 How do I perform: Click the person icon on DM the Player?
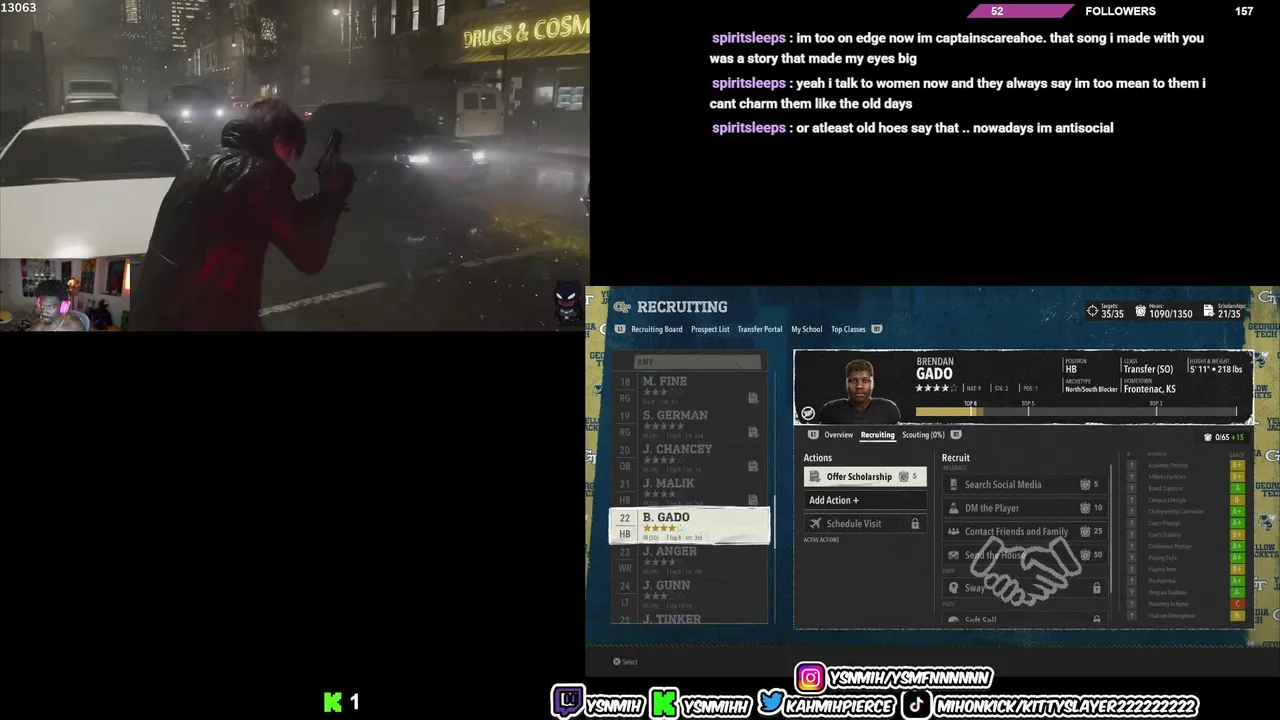click(953, 508)
